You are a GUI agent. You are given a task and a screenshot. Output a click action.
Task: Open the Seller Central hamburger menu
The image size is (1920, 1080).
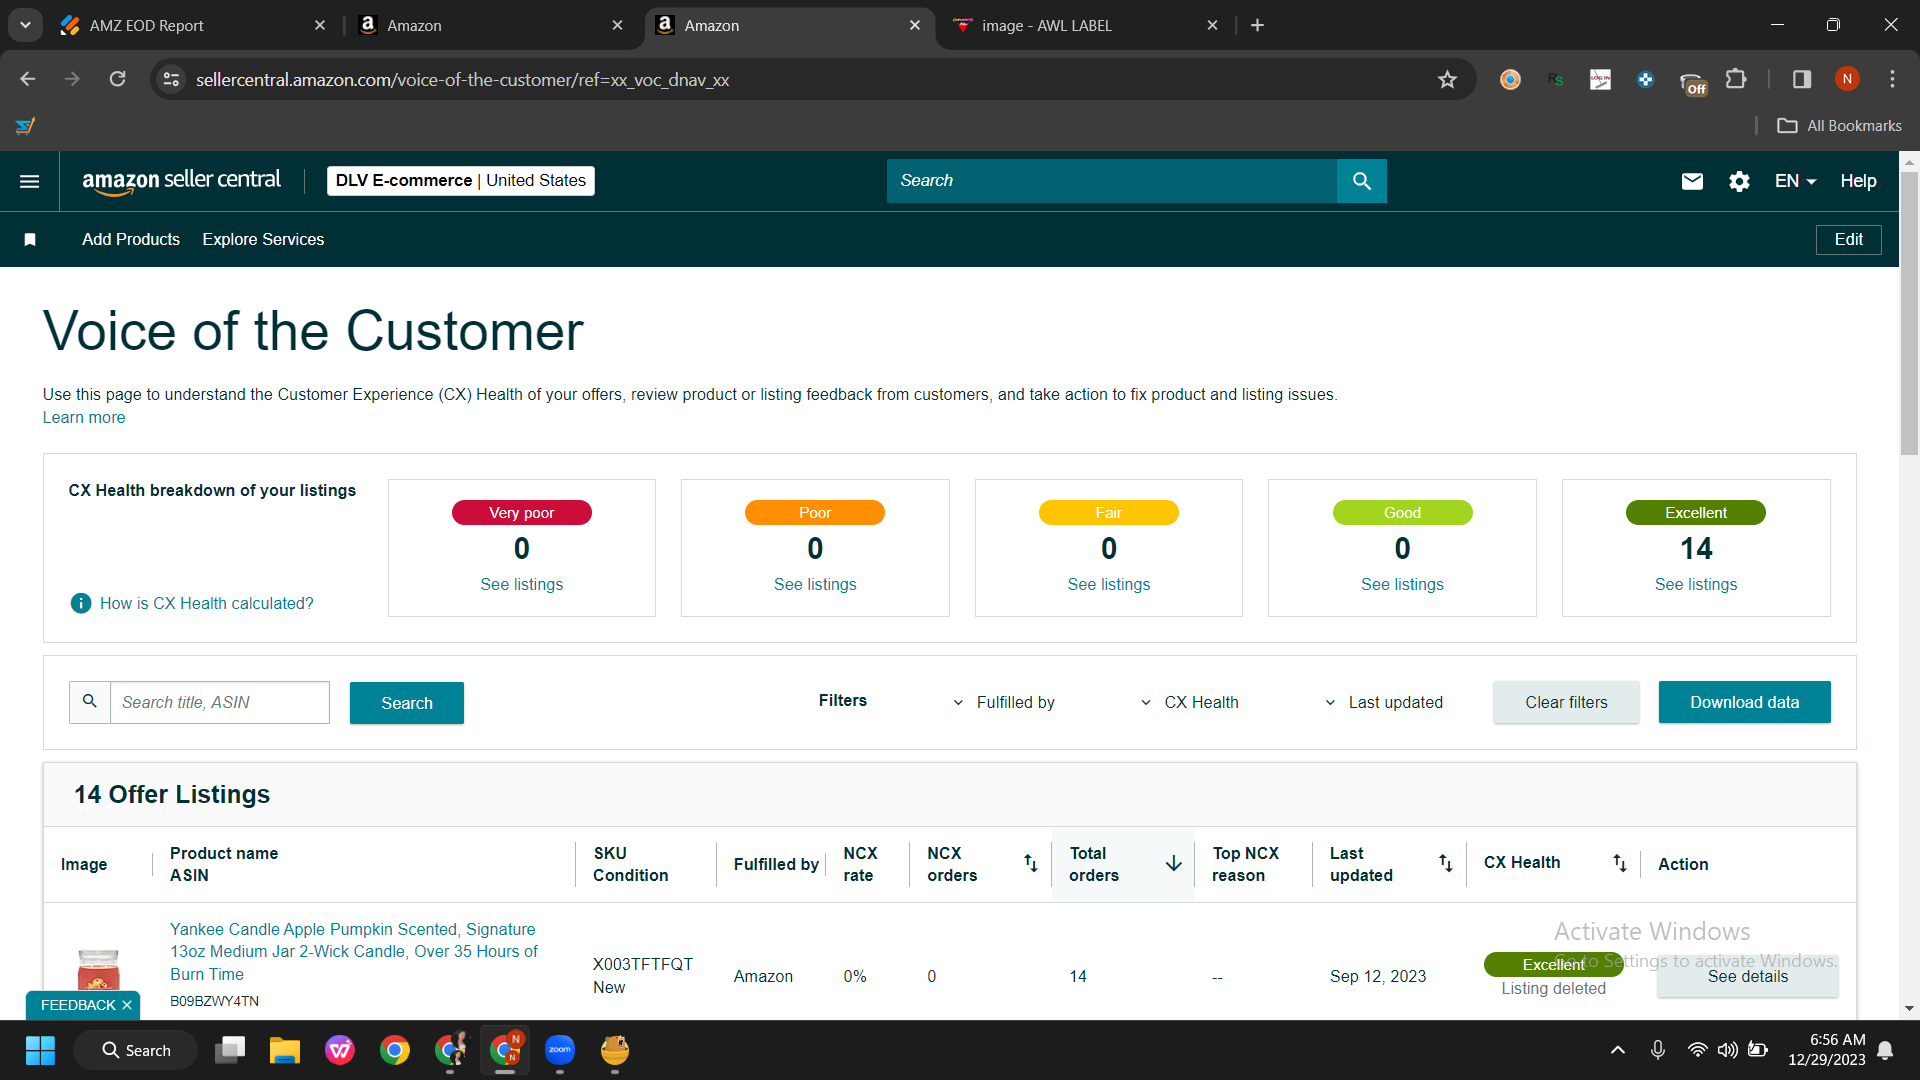pos(30,181)
